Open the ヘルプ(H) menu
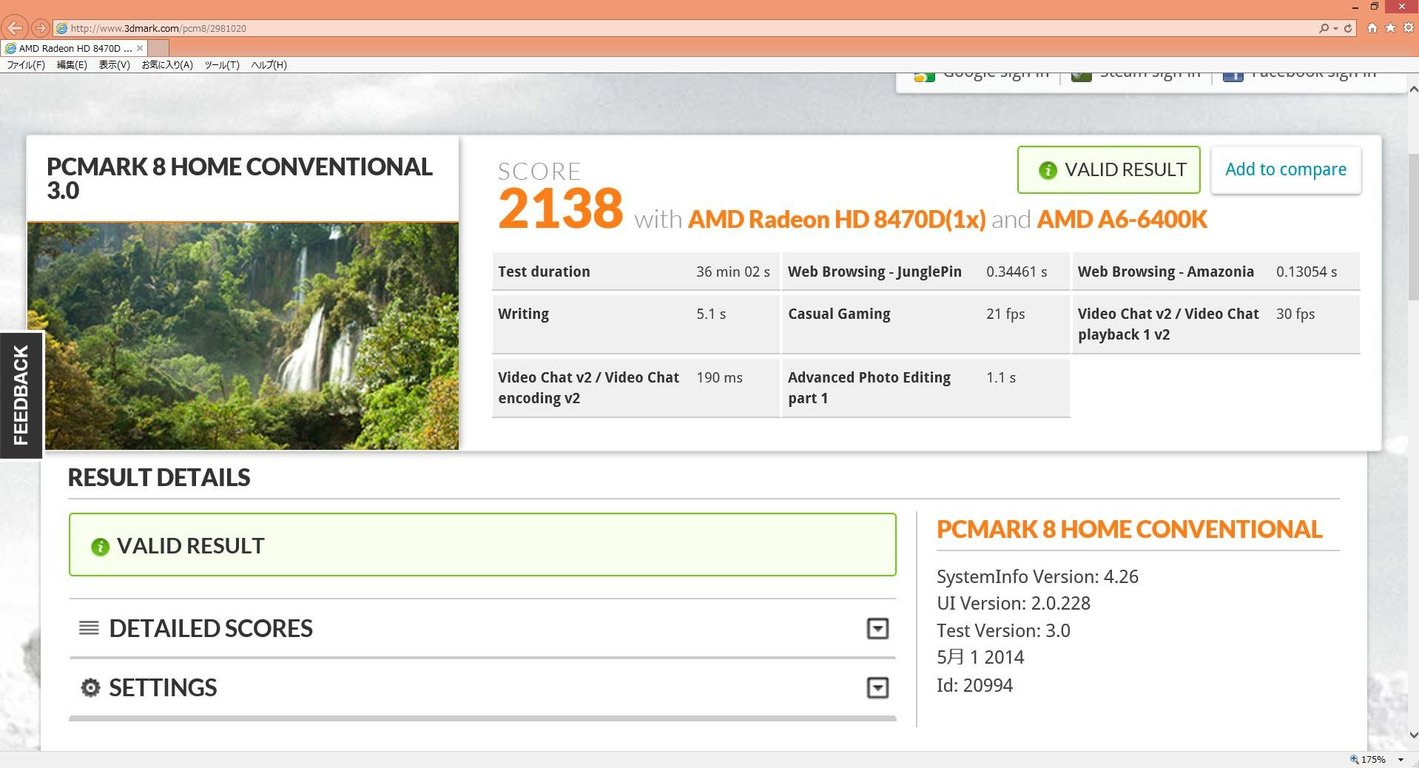The width and height of the screenshot is (1419, 768). coord(268,65)
